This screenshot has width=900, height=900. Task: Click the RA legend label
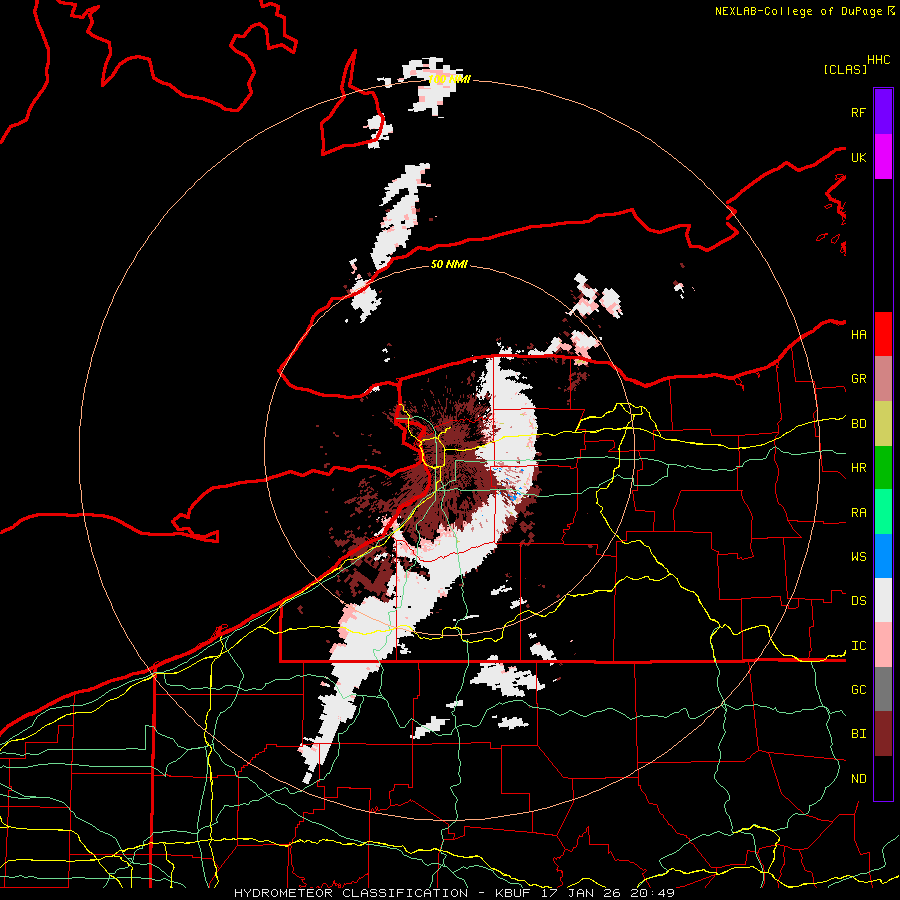(x=858, y=513)
